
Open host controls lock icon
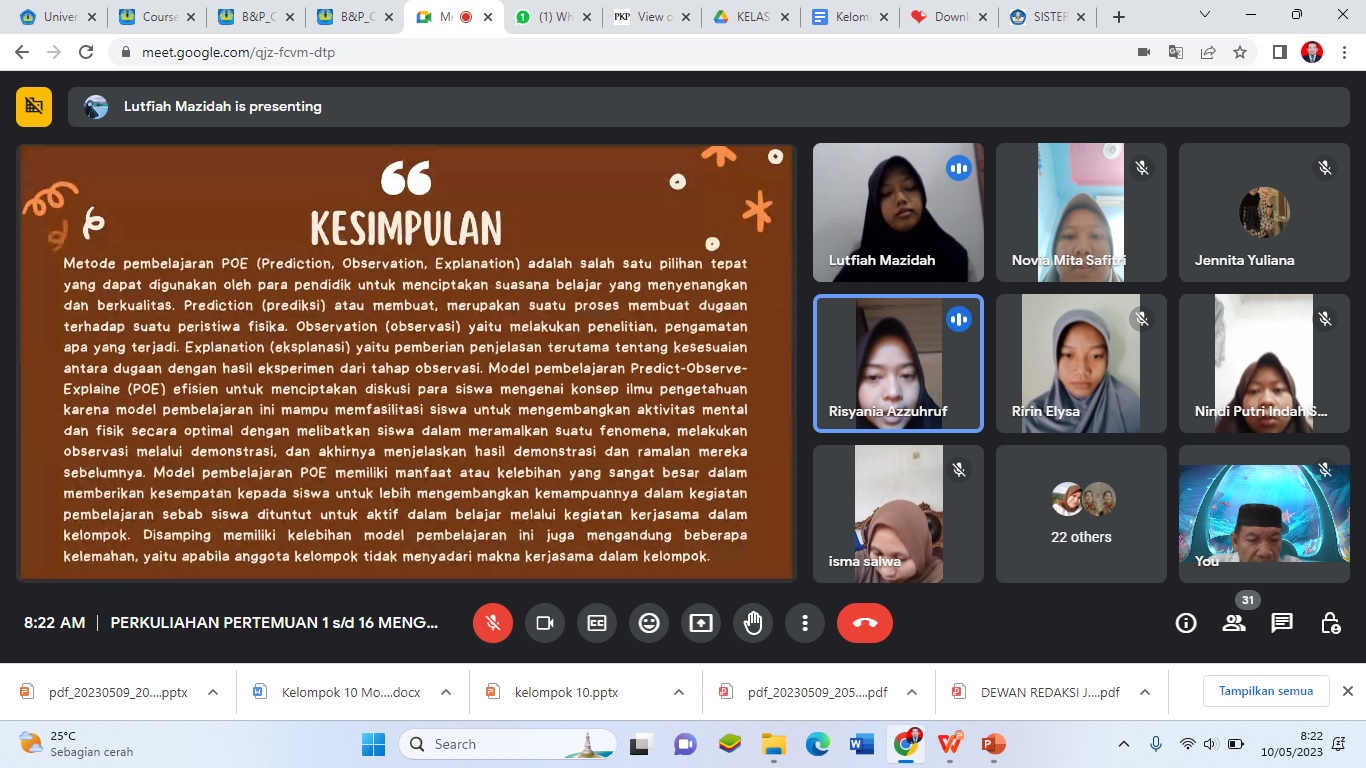click(x=1330, y=623)
